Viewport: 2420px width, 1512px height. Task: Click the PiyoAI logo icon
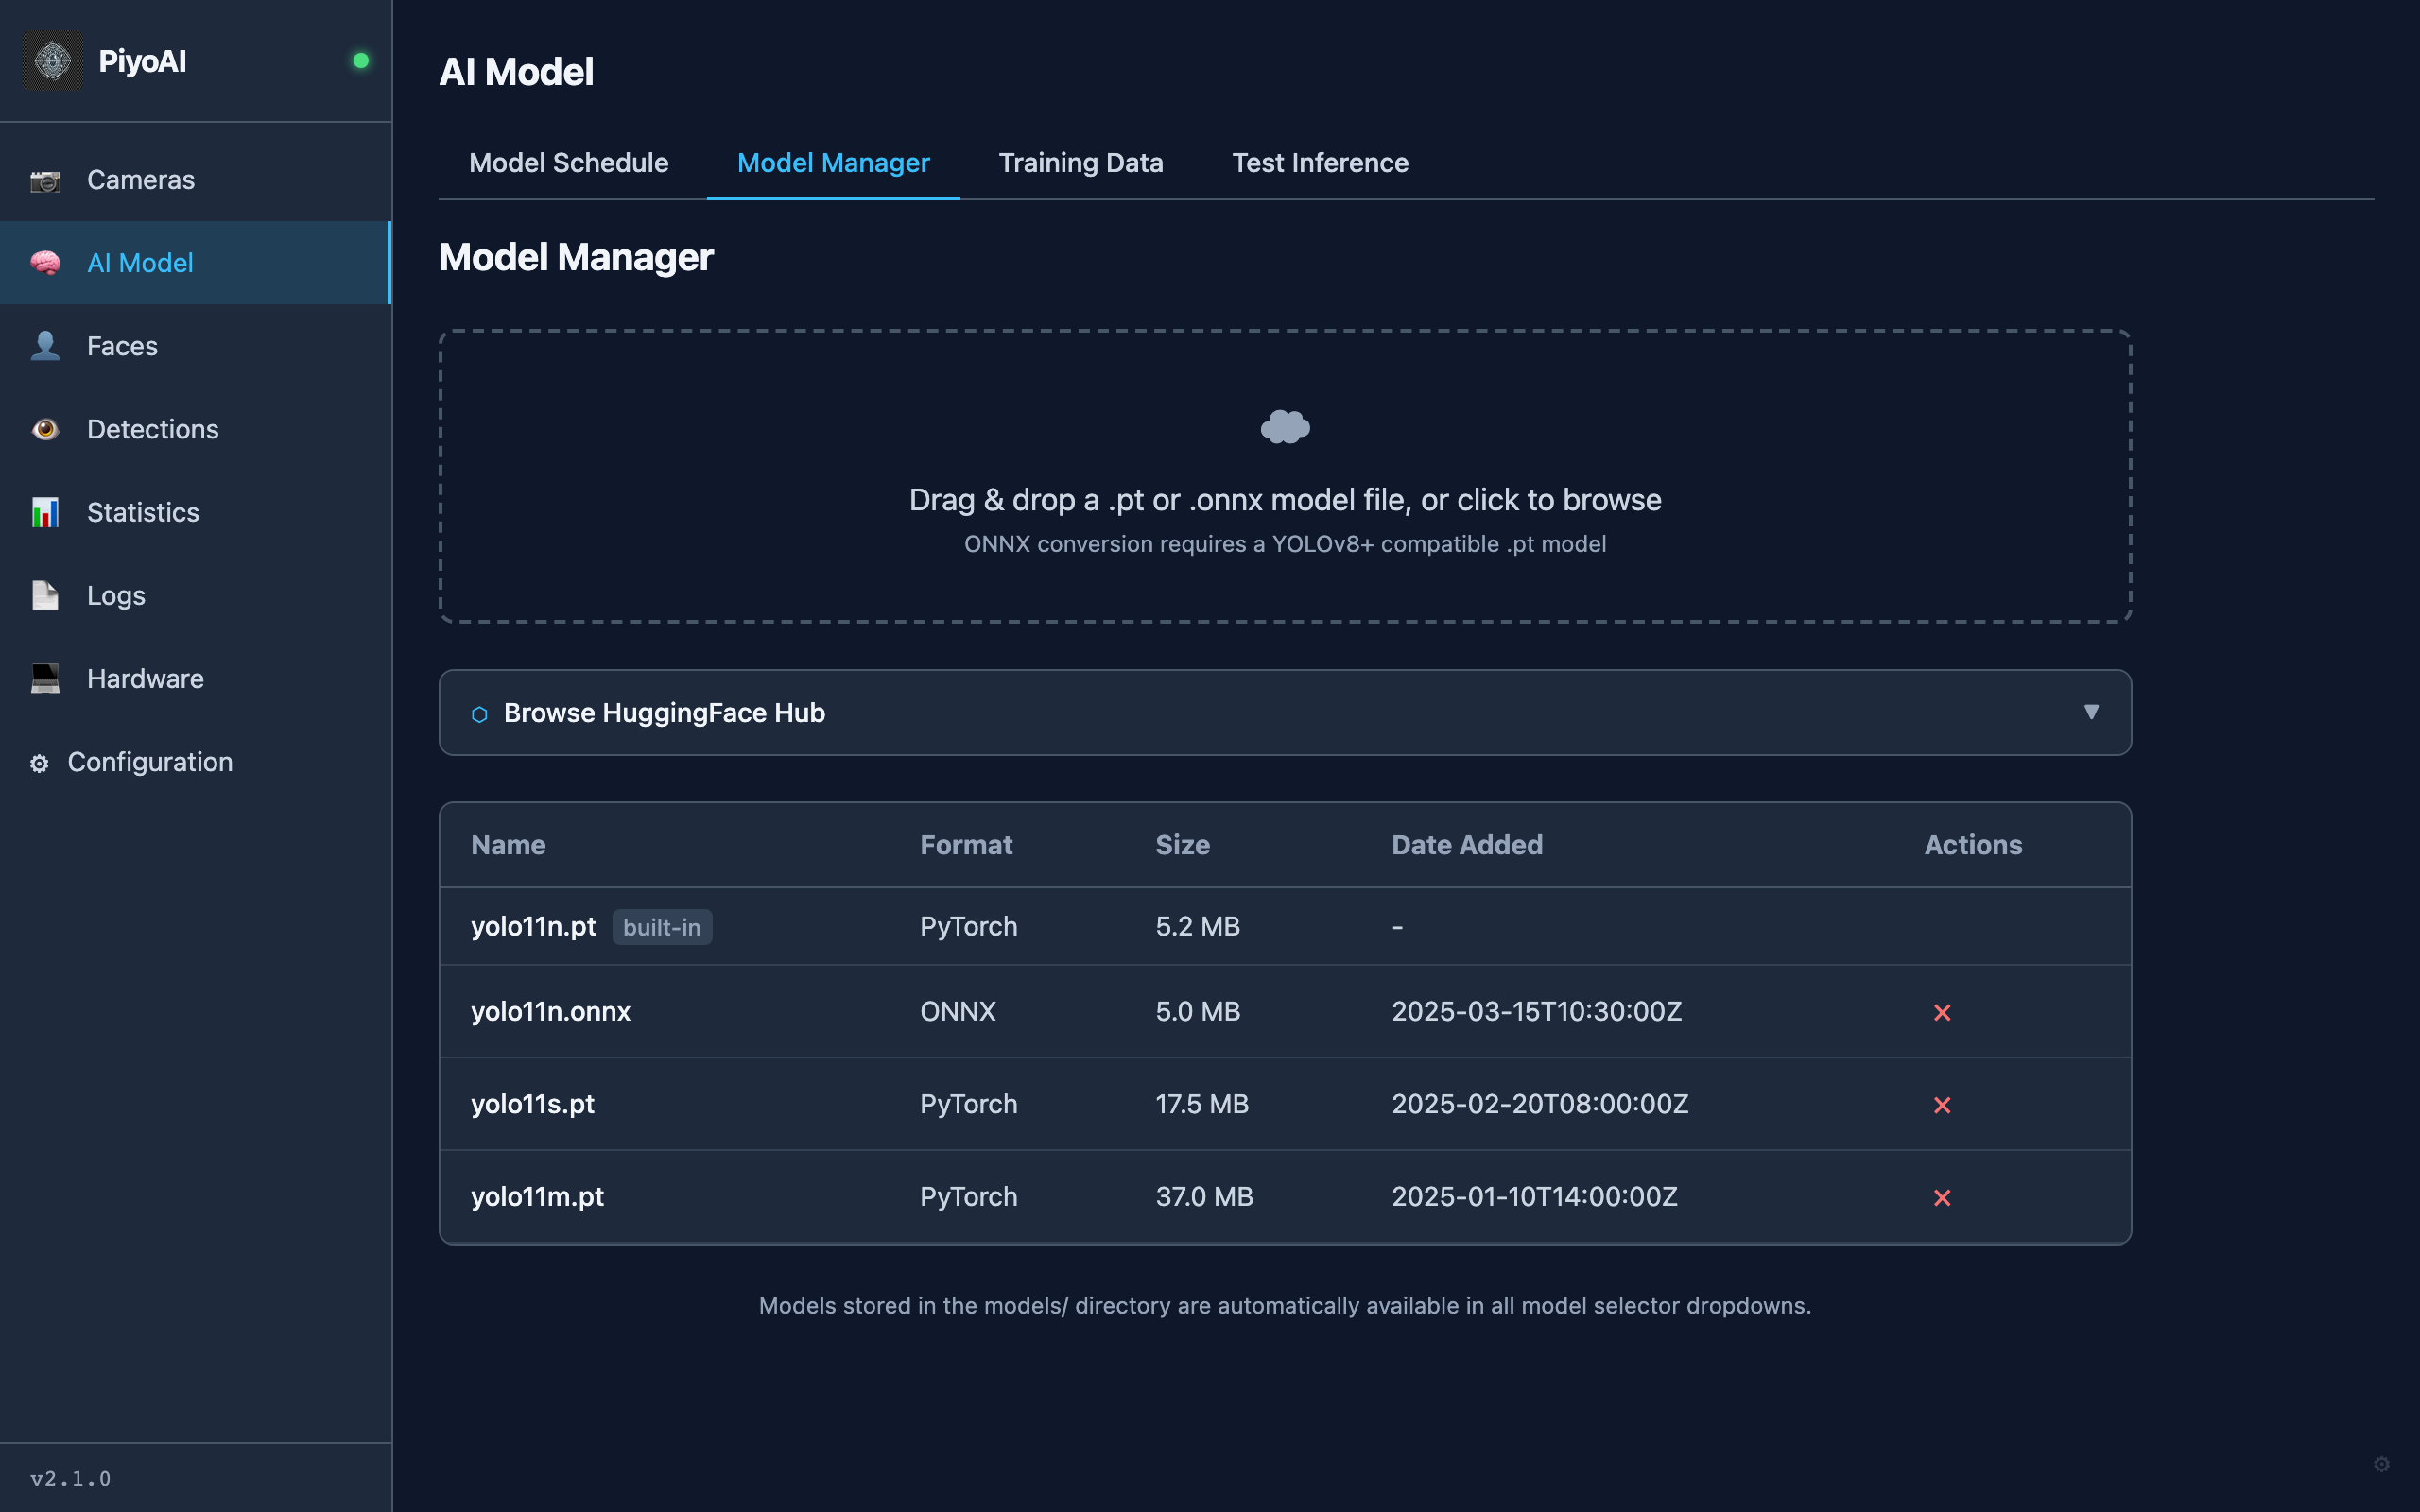tap(53, 61)
